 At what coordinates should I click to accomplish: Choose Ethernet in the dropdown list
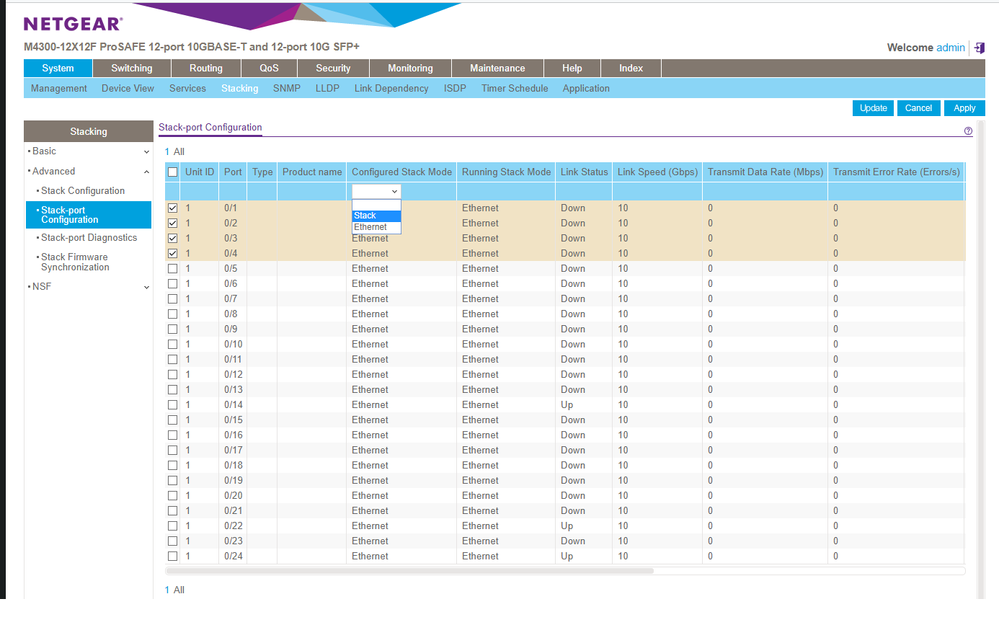click(377, 227)
